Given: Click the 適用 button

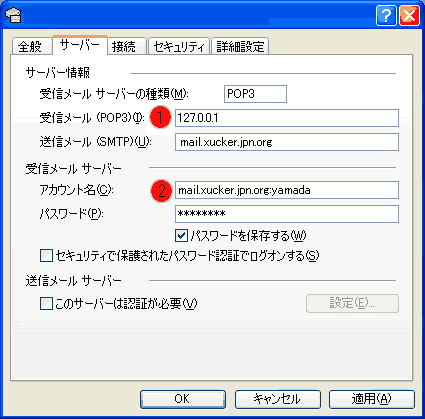Looking at the screenshot, I should [372, 399].
